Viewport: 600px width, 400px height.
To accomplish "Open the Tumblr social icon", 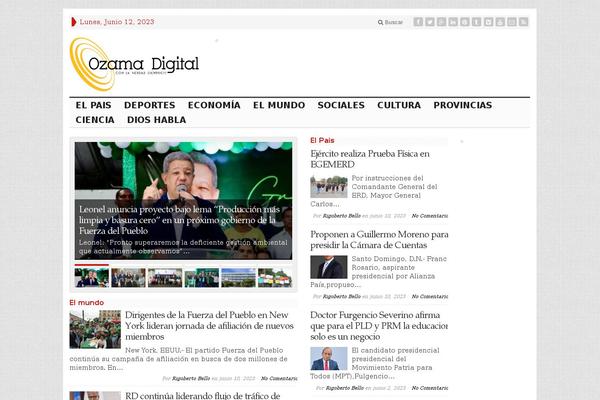I will tap(476, 22).
